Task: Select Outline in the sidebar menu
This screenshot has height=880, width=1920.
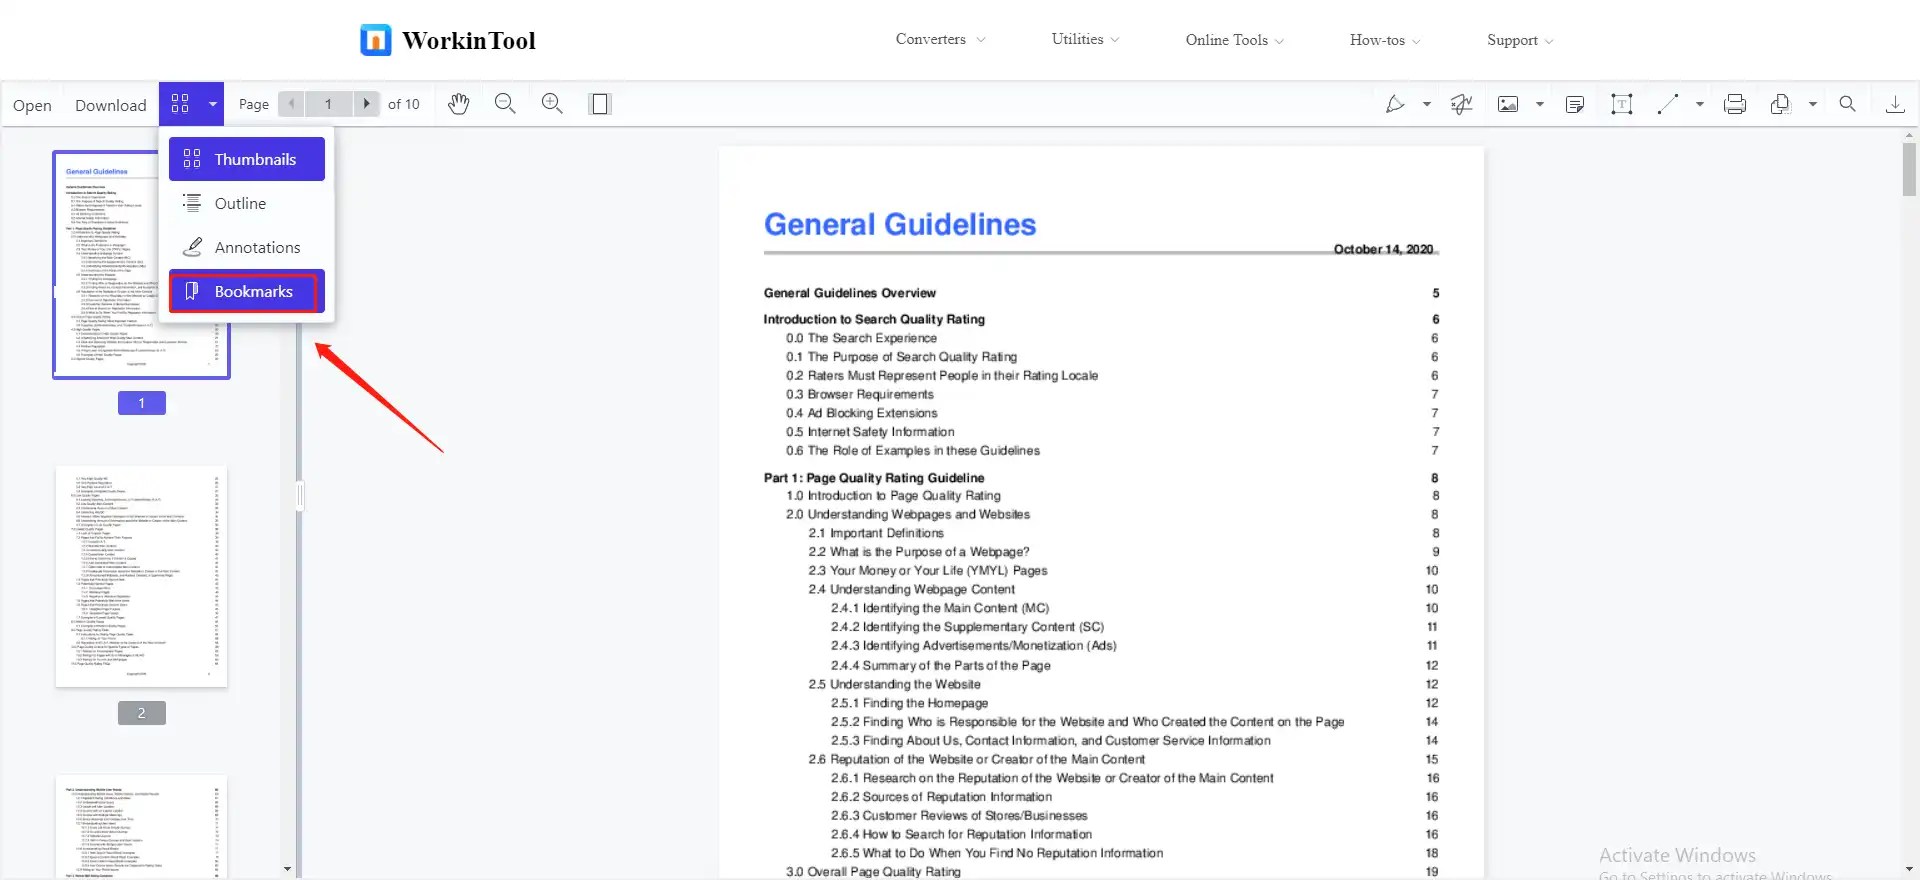Action: (x=247, y=203)
